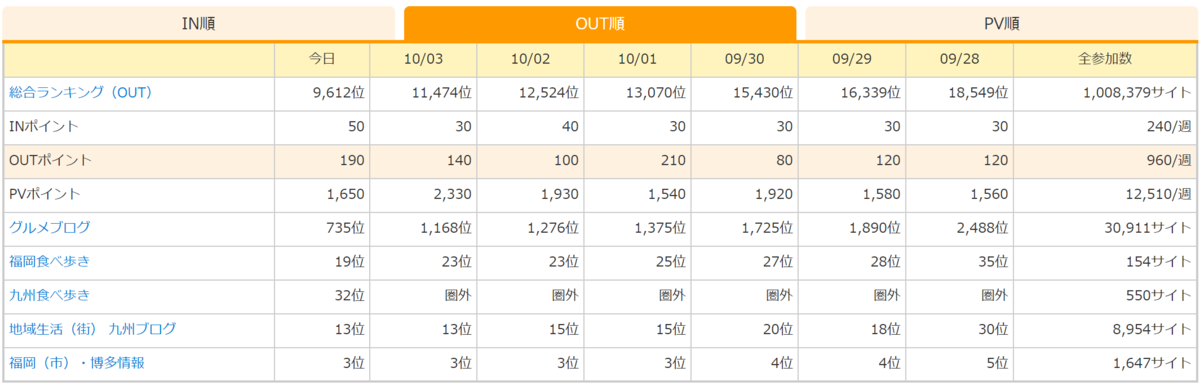Select the 1,725位 gourmet rank cell

point(745,228)
